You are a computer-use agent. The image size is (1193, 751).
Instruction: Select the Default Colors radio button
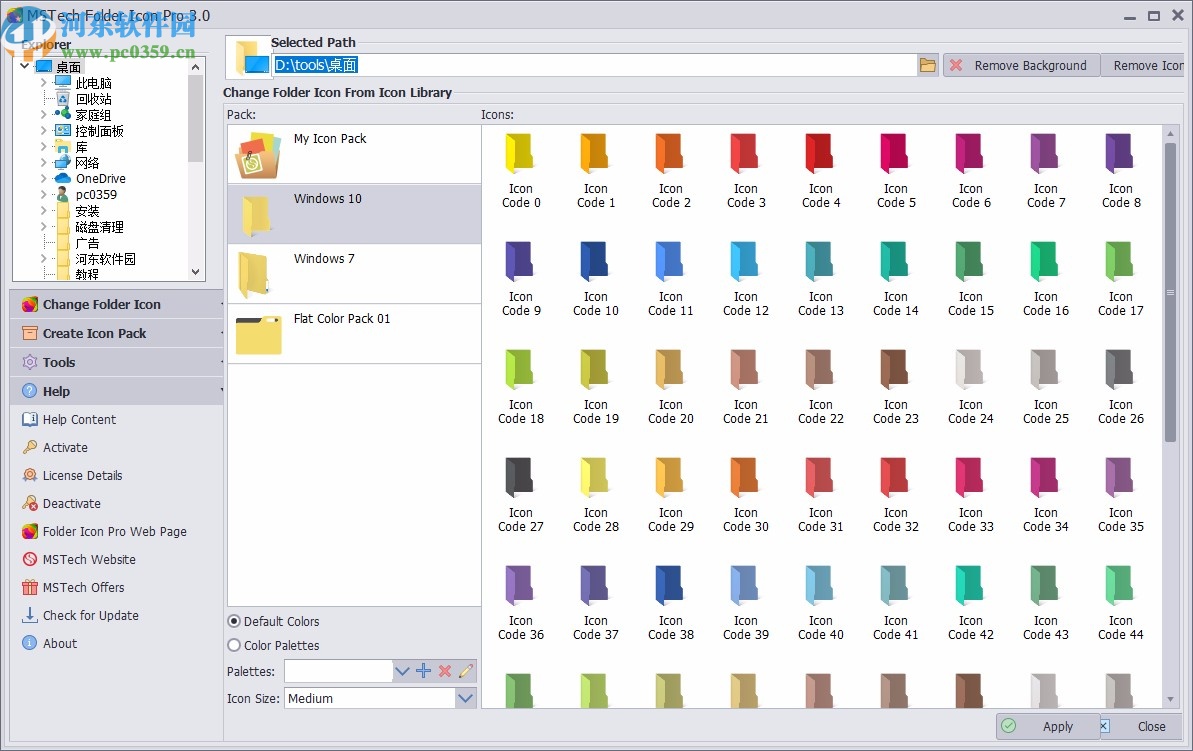click(x=234, y=621)
